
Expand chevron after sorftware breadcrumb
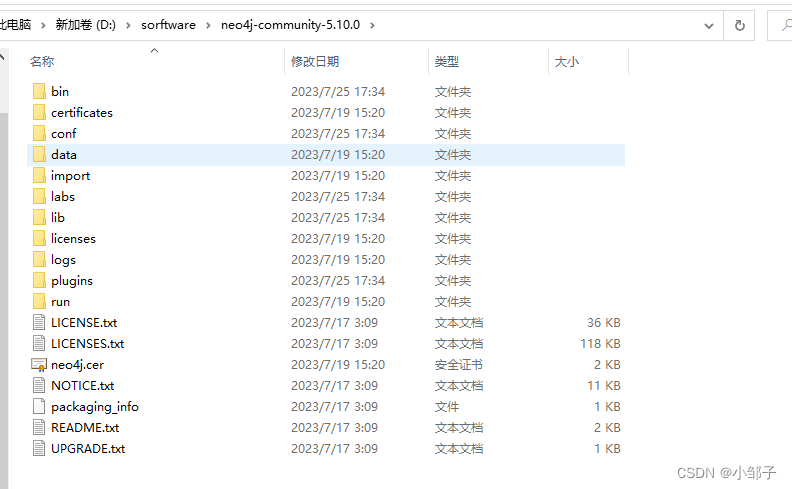[208, 25]
